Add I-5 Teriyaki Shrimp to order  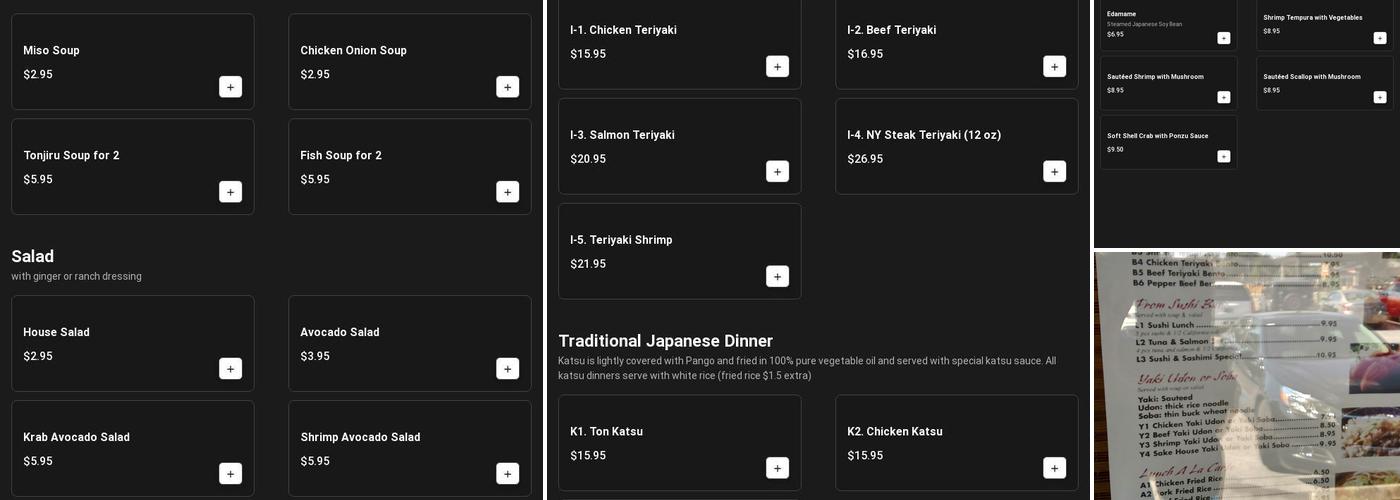777,277
